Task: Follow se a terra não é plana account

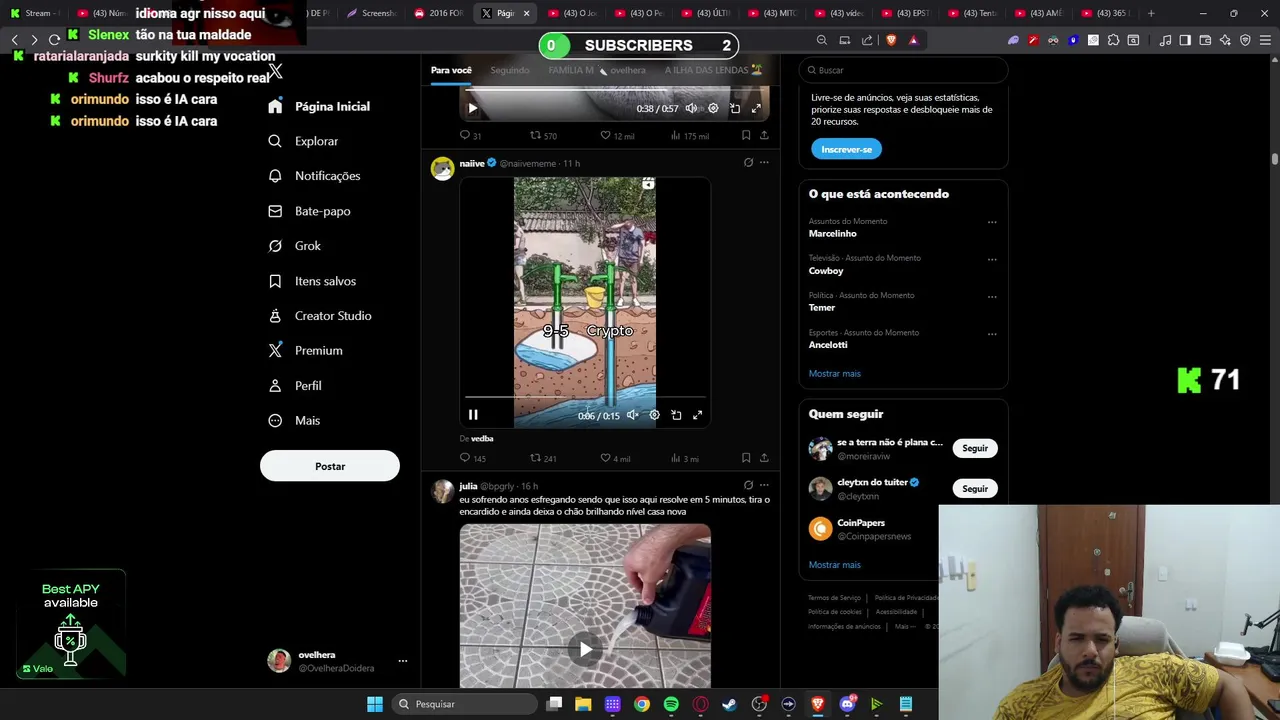Action: click(x=975, y=448)
